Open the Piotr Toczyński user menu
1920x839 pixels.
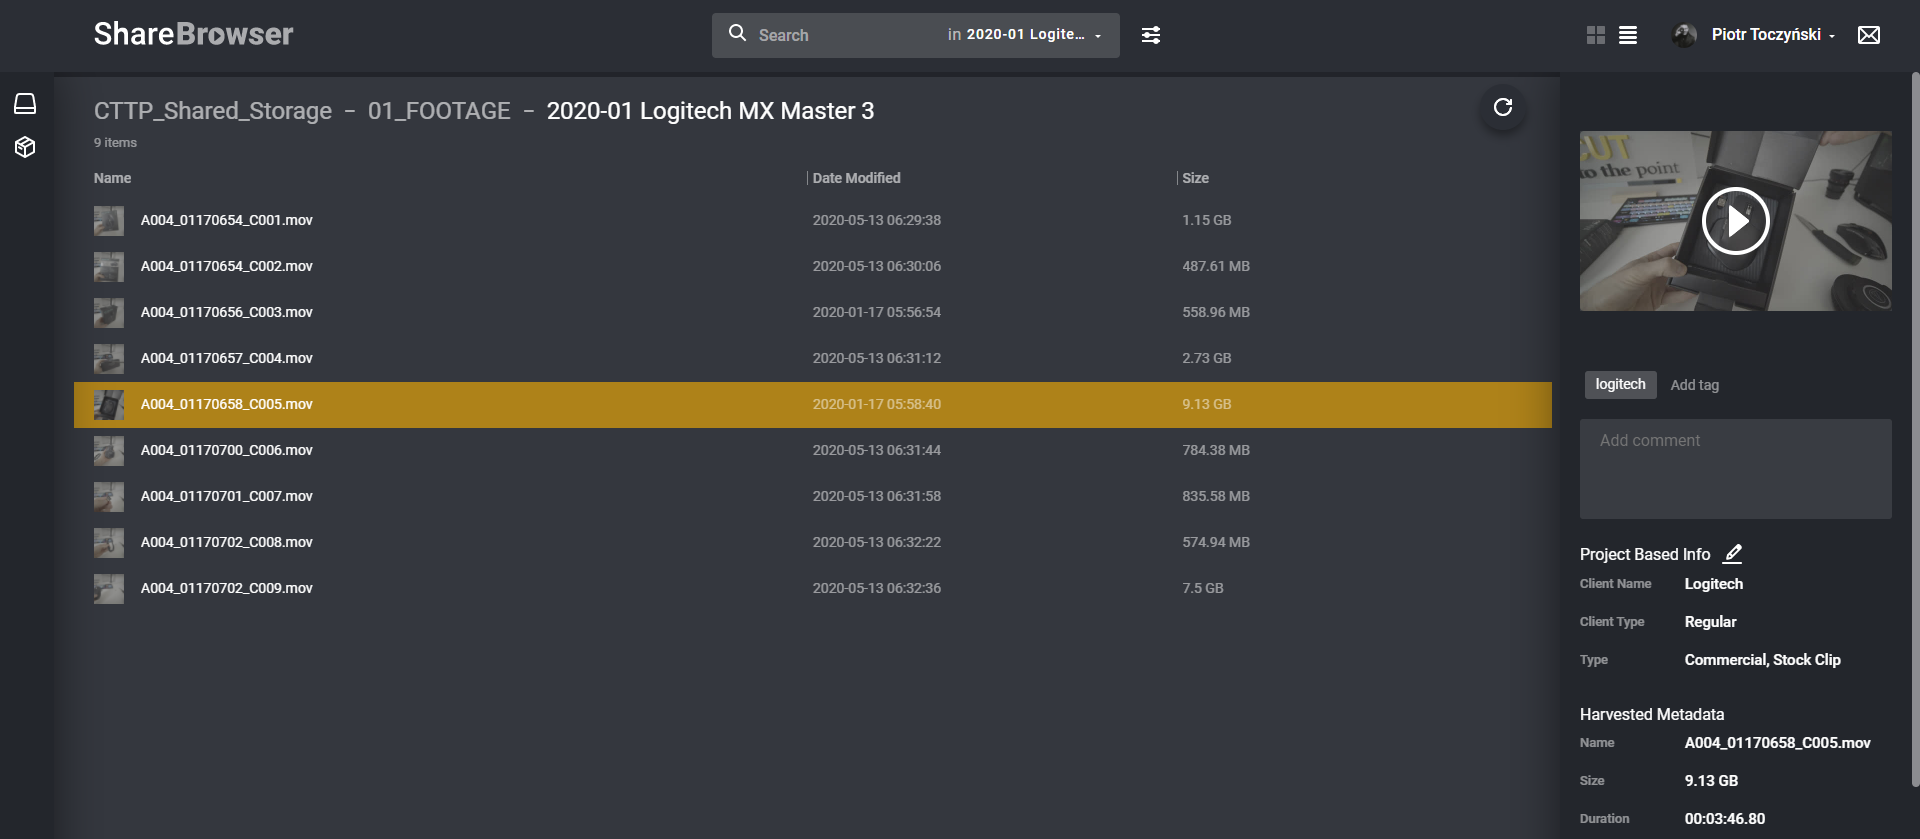click(1773, 35)
